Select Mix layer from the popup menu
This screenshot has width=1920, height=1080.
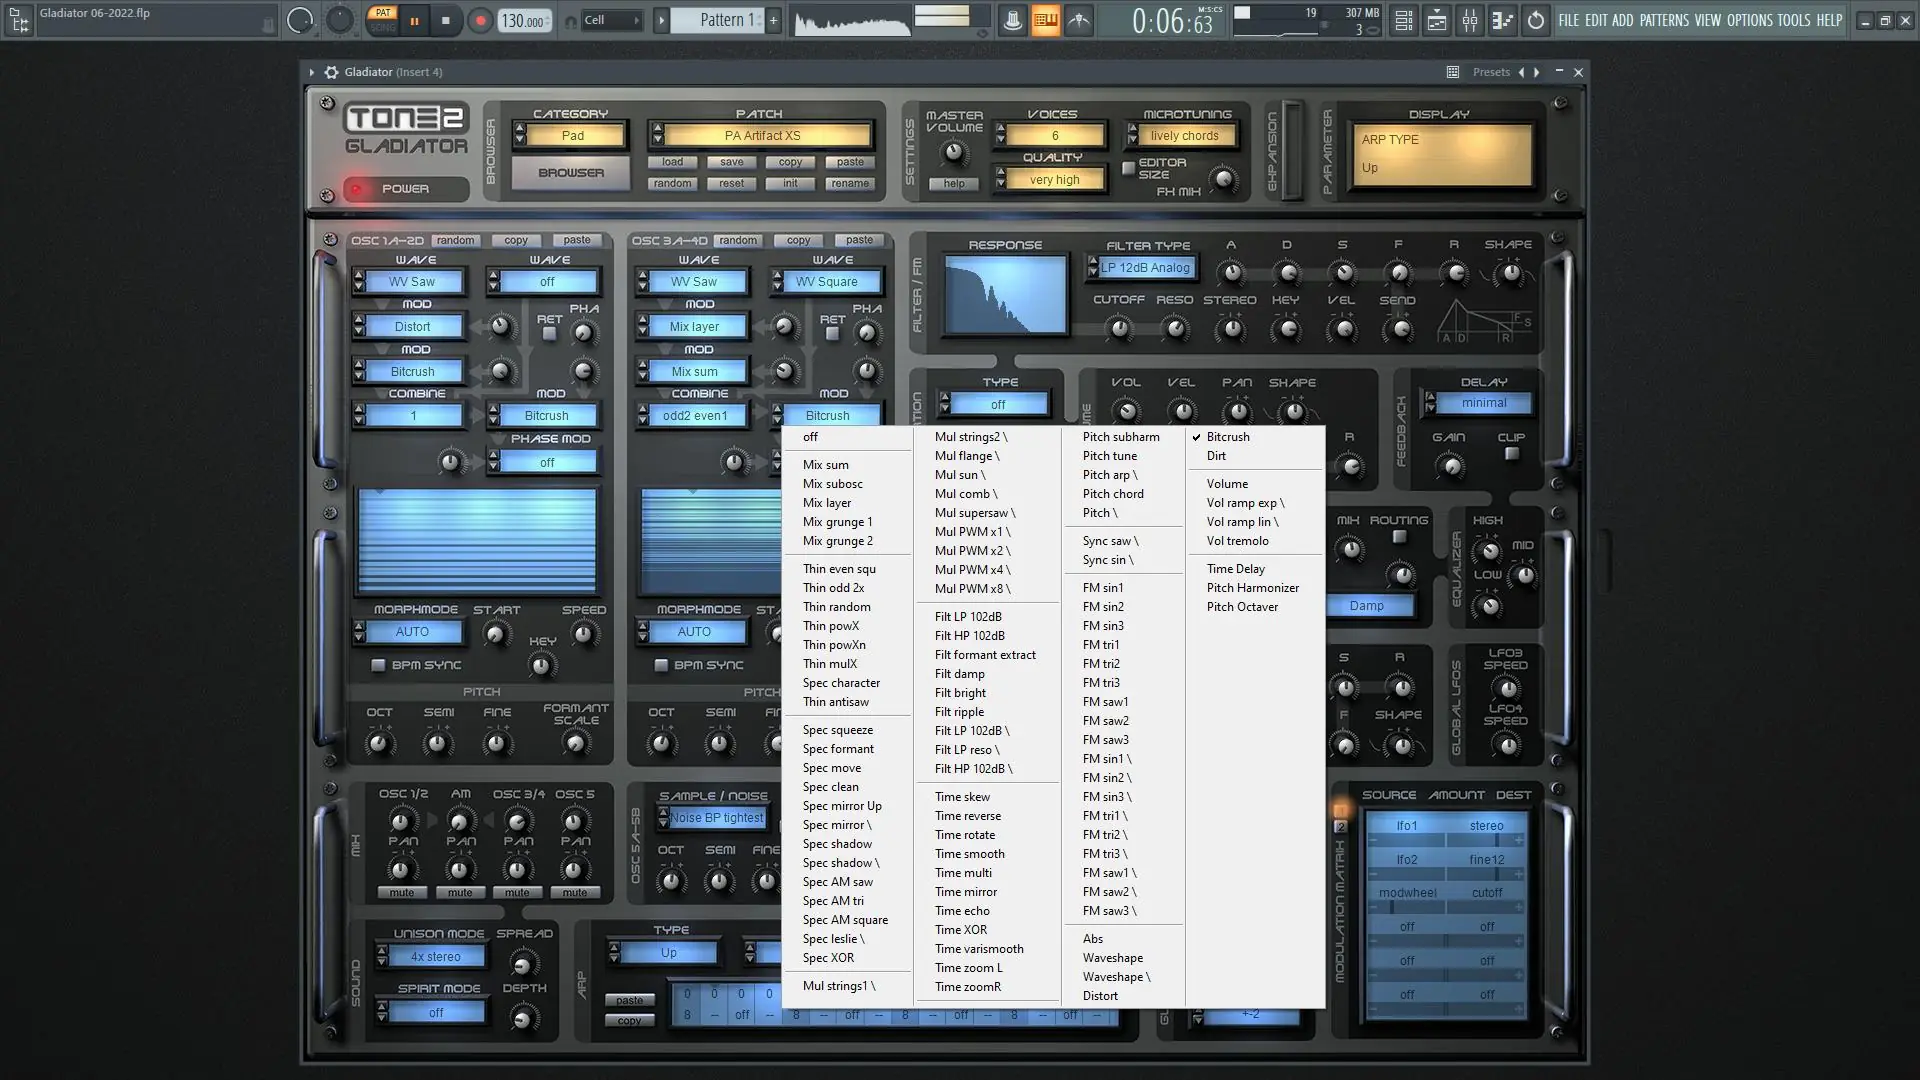point(826,503)
